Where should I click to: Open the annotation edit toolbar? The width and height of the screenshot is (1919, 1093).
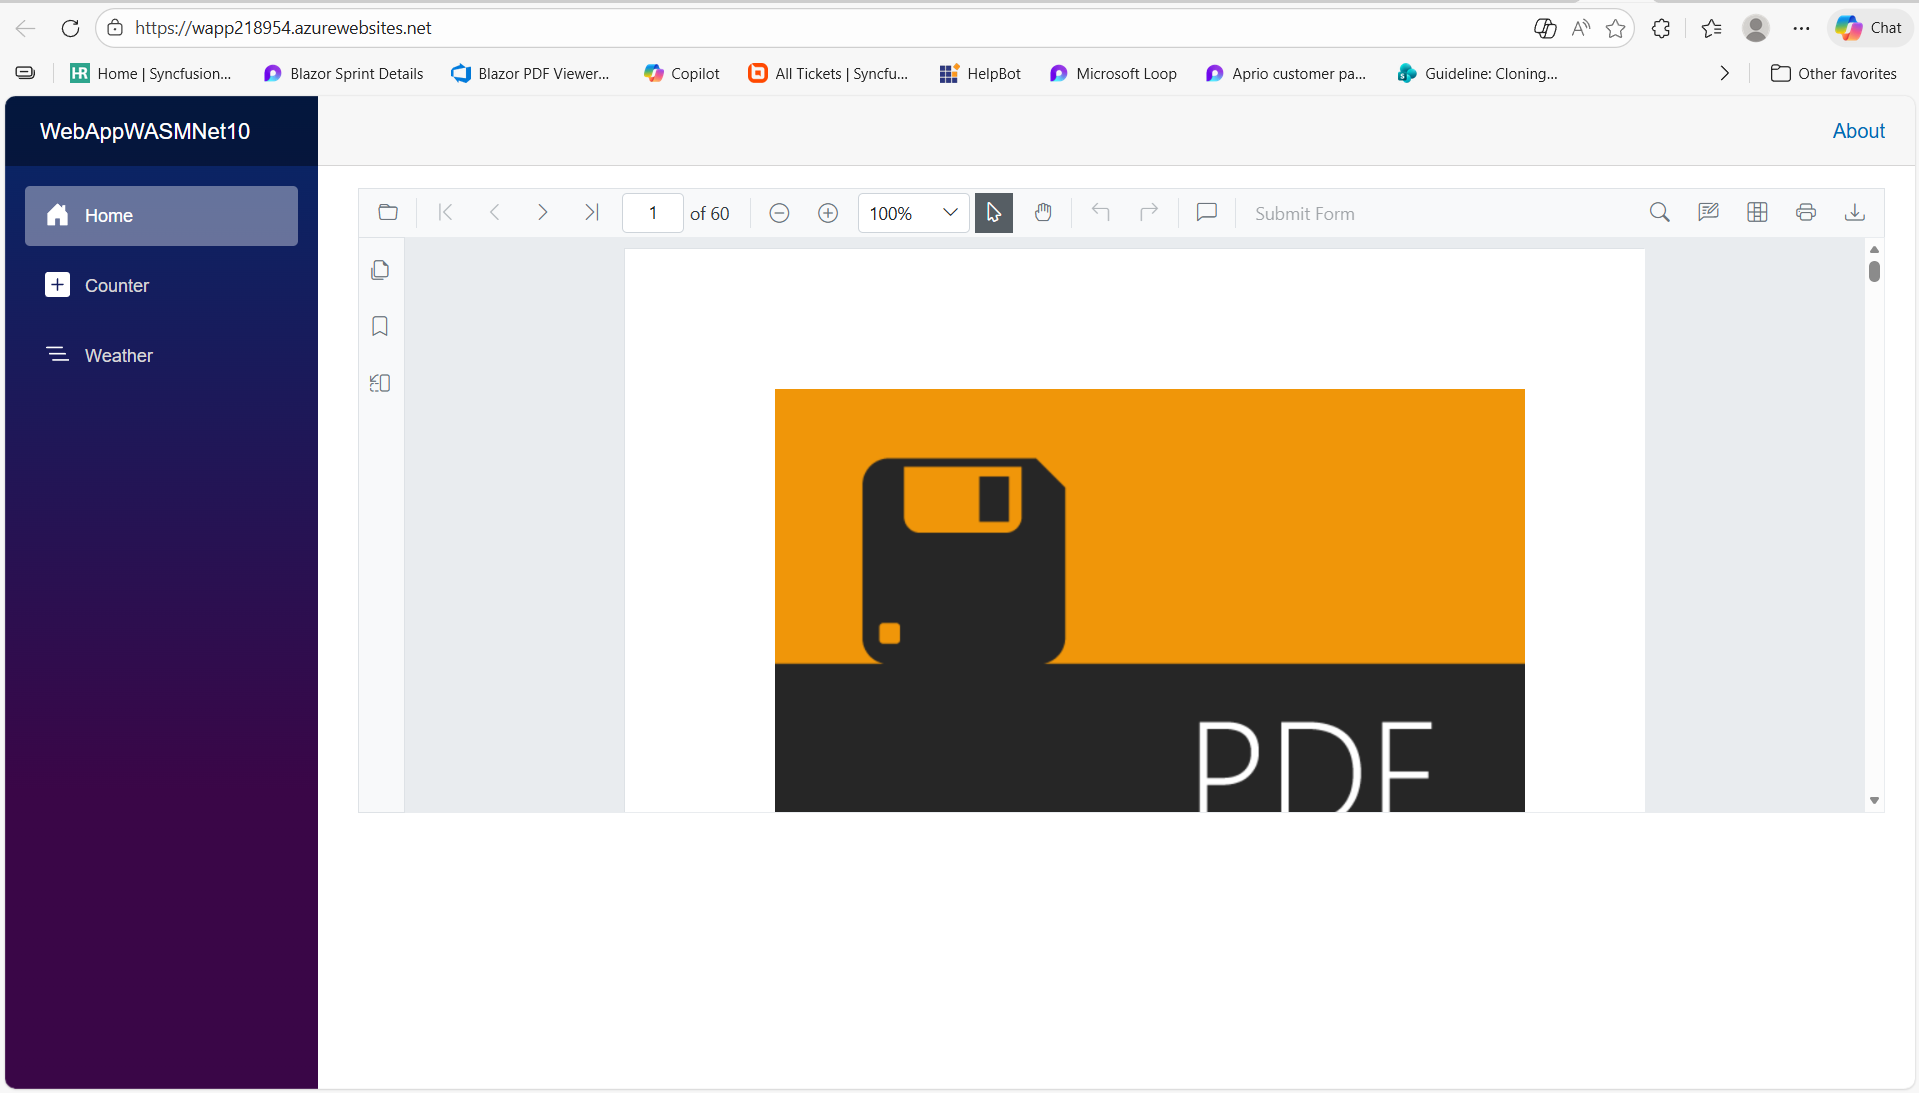pos(1709,213)
